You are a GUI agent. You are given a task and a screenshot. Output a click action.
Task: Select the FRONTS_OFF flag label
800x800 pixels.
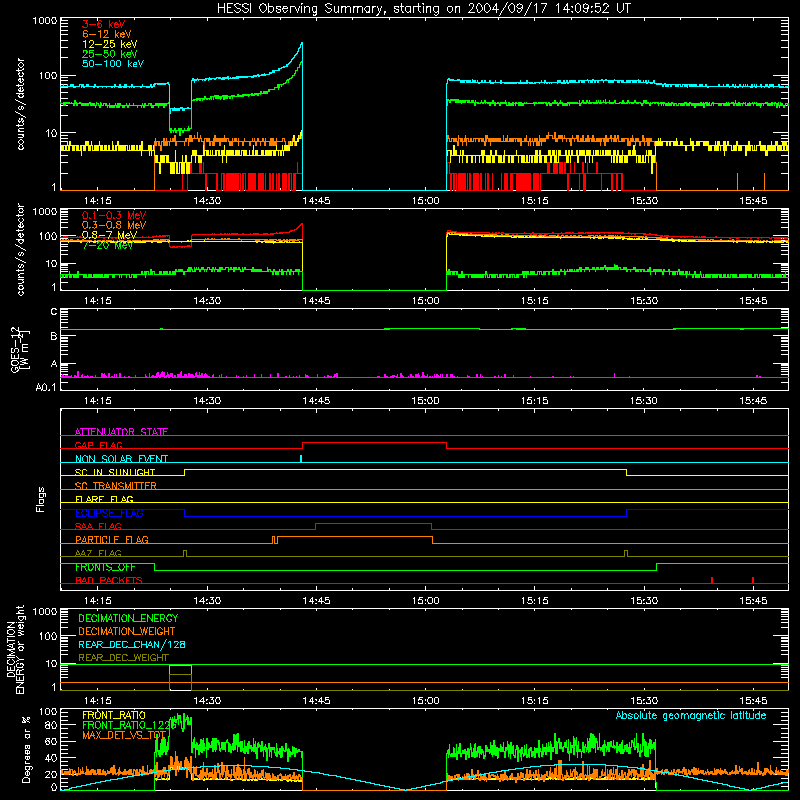click(105, 567)
